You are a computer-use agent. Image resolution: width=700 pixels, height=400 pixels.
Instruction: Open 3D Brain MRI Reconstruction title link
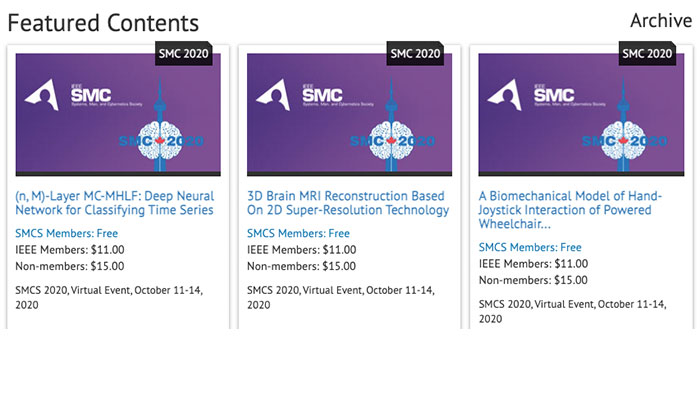(x=348, y=203)
